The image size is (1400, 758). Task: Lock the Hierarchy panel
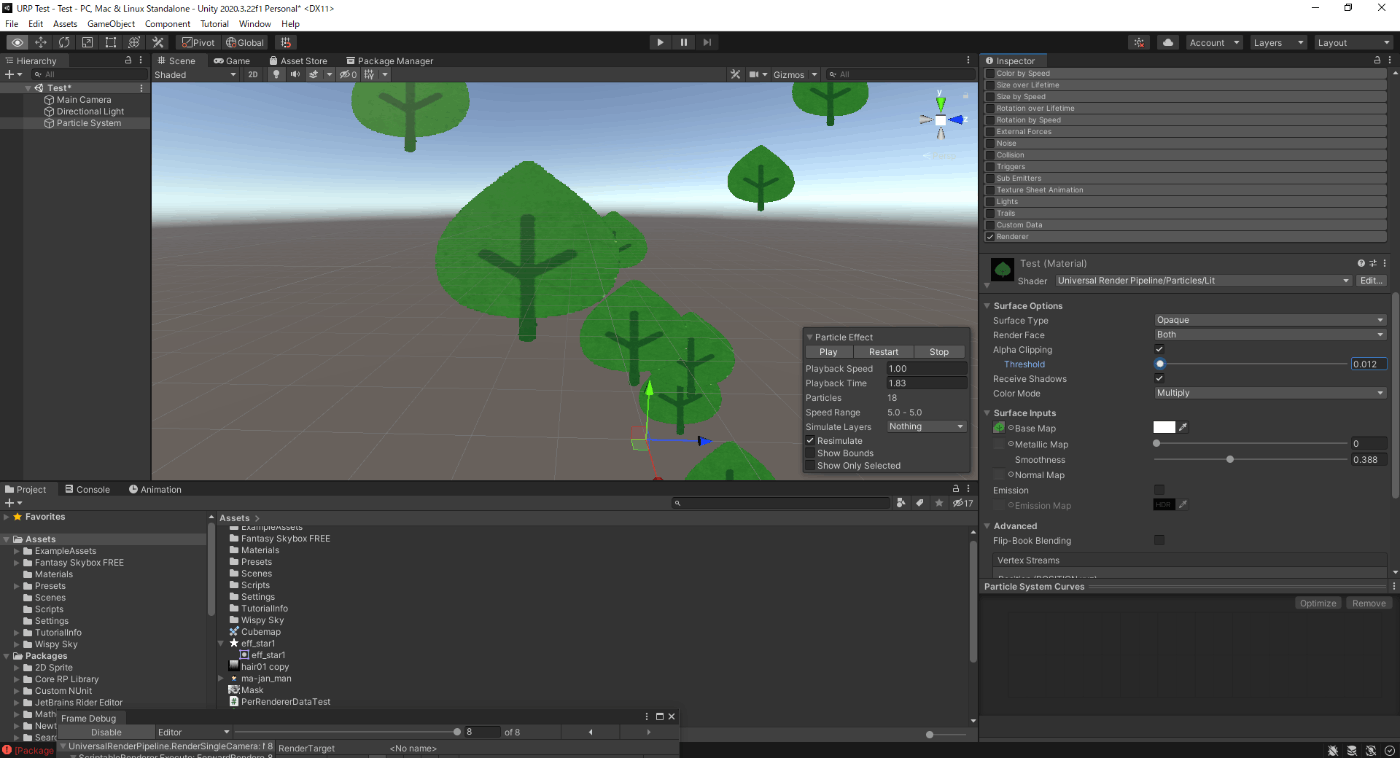(x=128, y=60)
